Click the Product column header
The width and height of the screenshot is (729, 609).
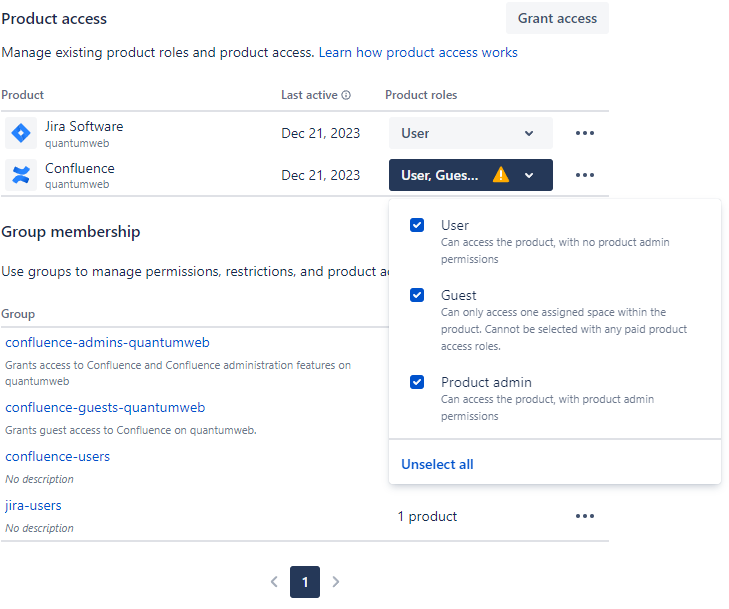click(x=22, y=95)
